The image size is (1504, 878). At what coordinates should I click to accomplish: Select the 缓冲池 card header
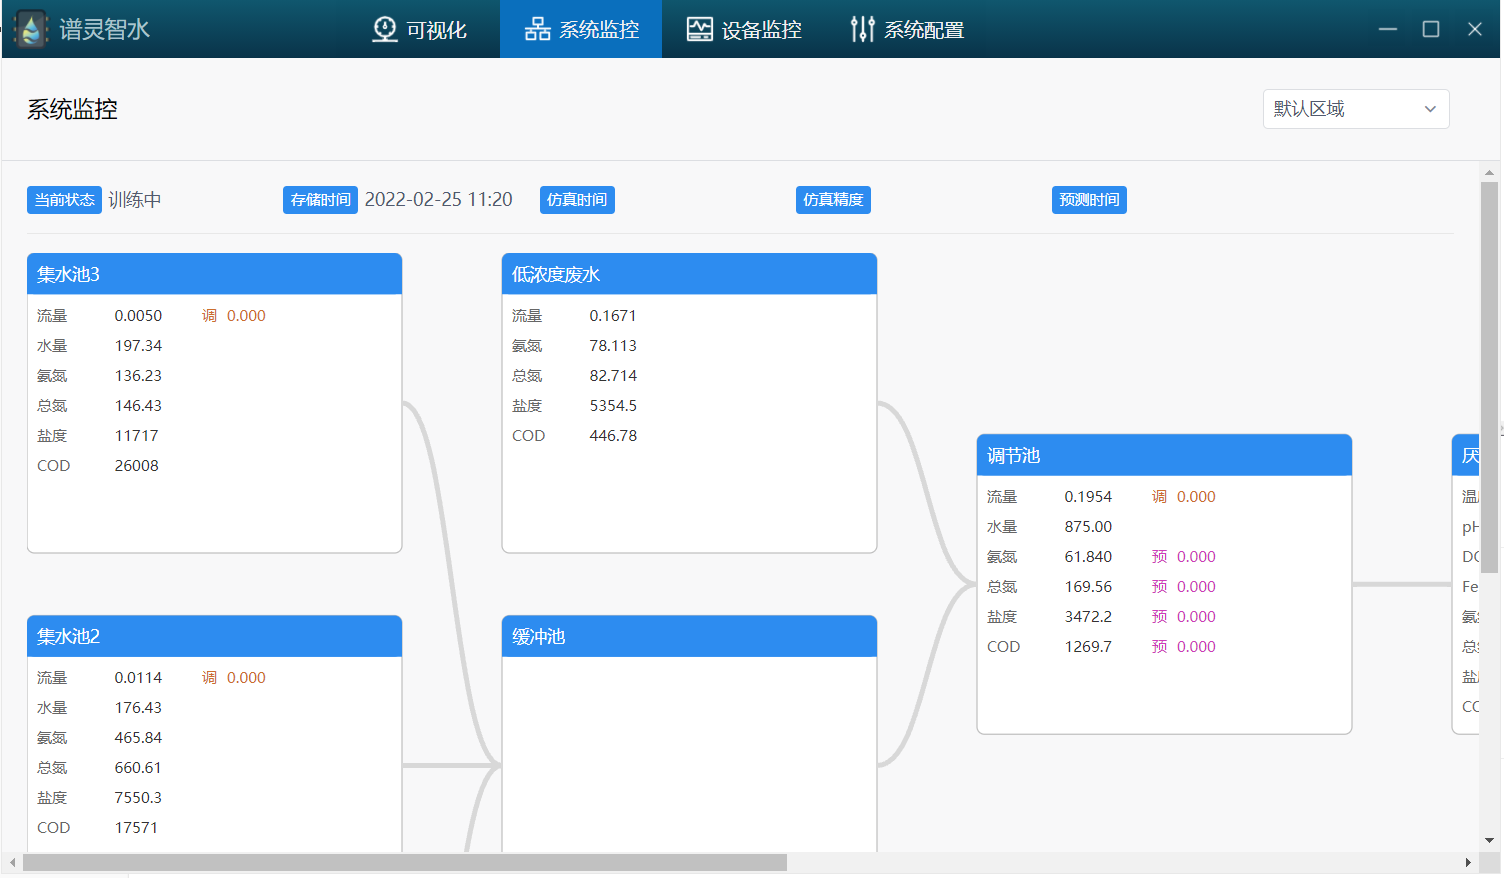coord(689,636)
